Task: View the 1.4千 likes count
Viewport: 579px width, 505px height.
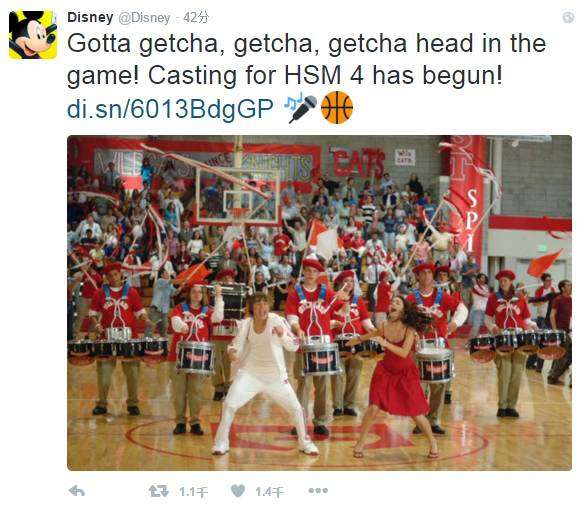Action: pyautogui.click(x=270, y=491)
